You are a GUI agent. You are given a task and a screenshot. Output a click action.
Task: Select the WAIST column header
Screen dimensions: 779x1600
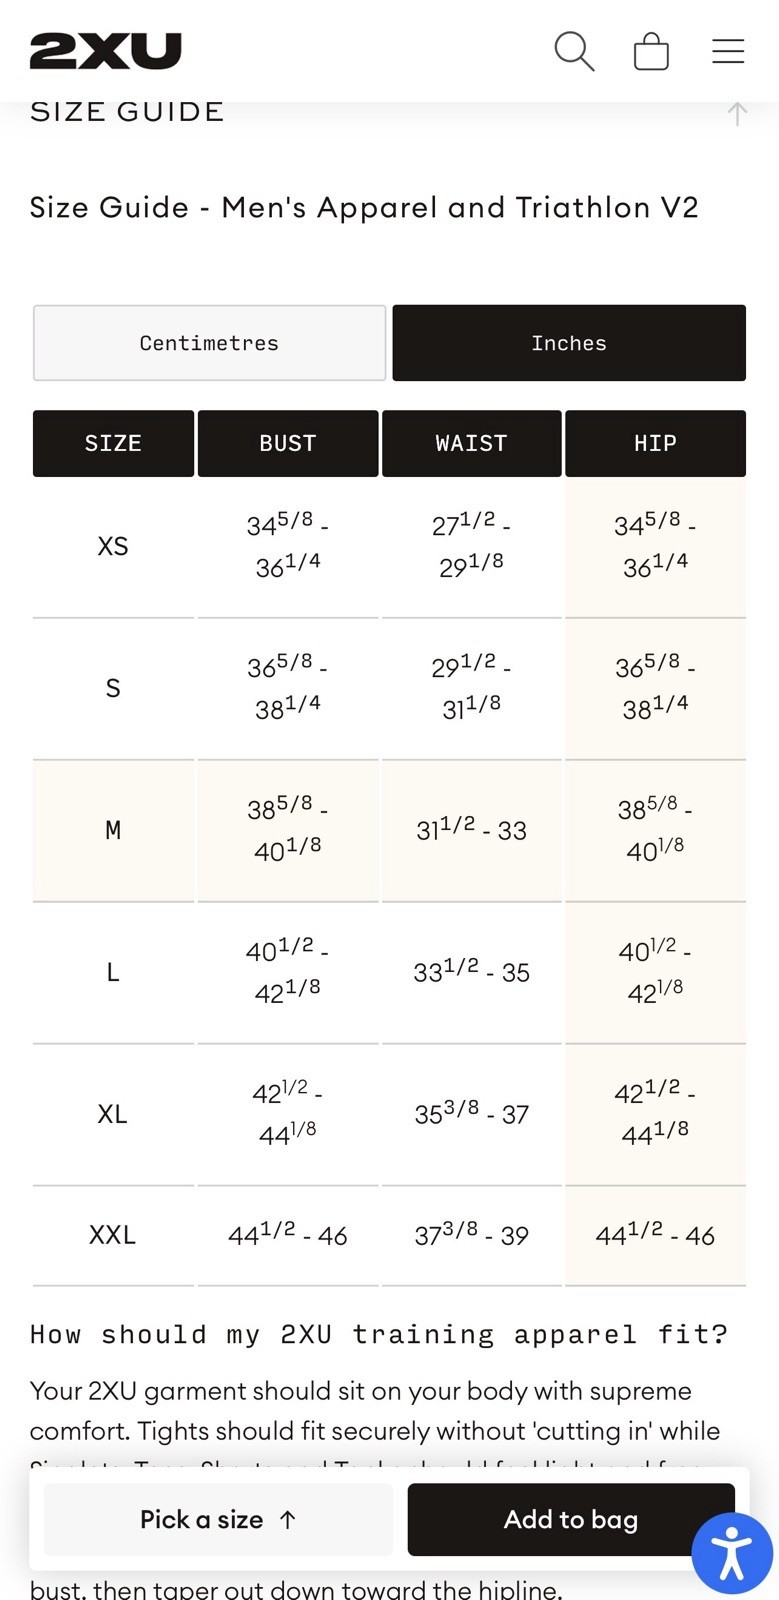[x=471, y=443]
